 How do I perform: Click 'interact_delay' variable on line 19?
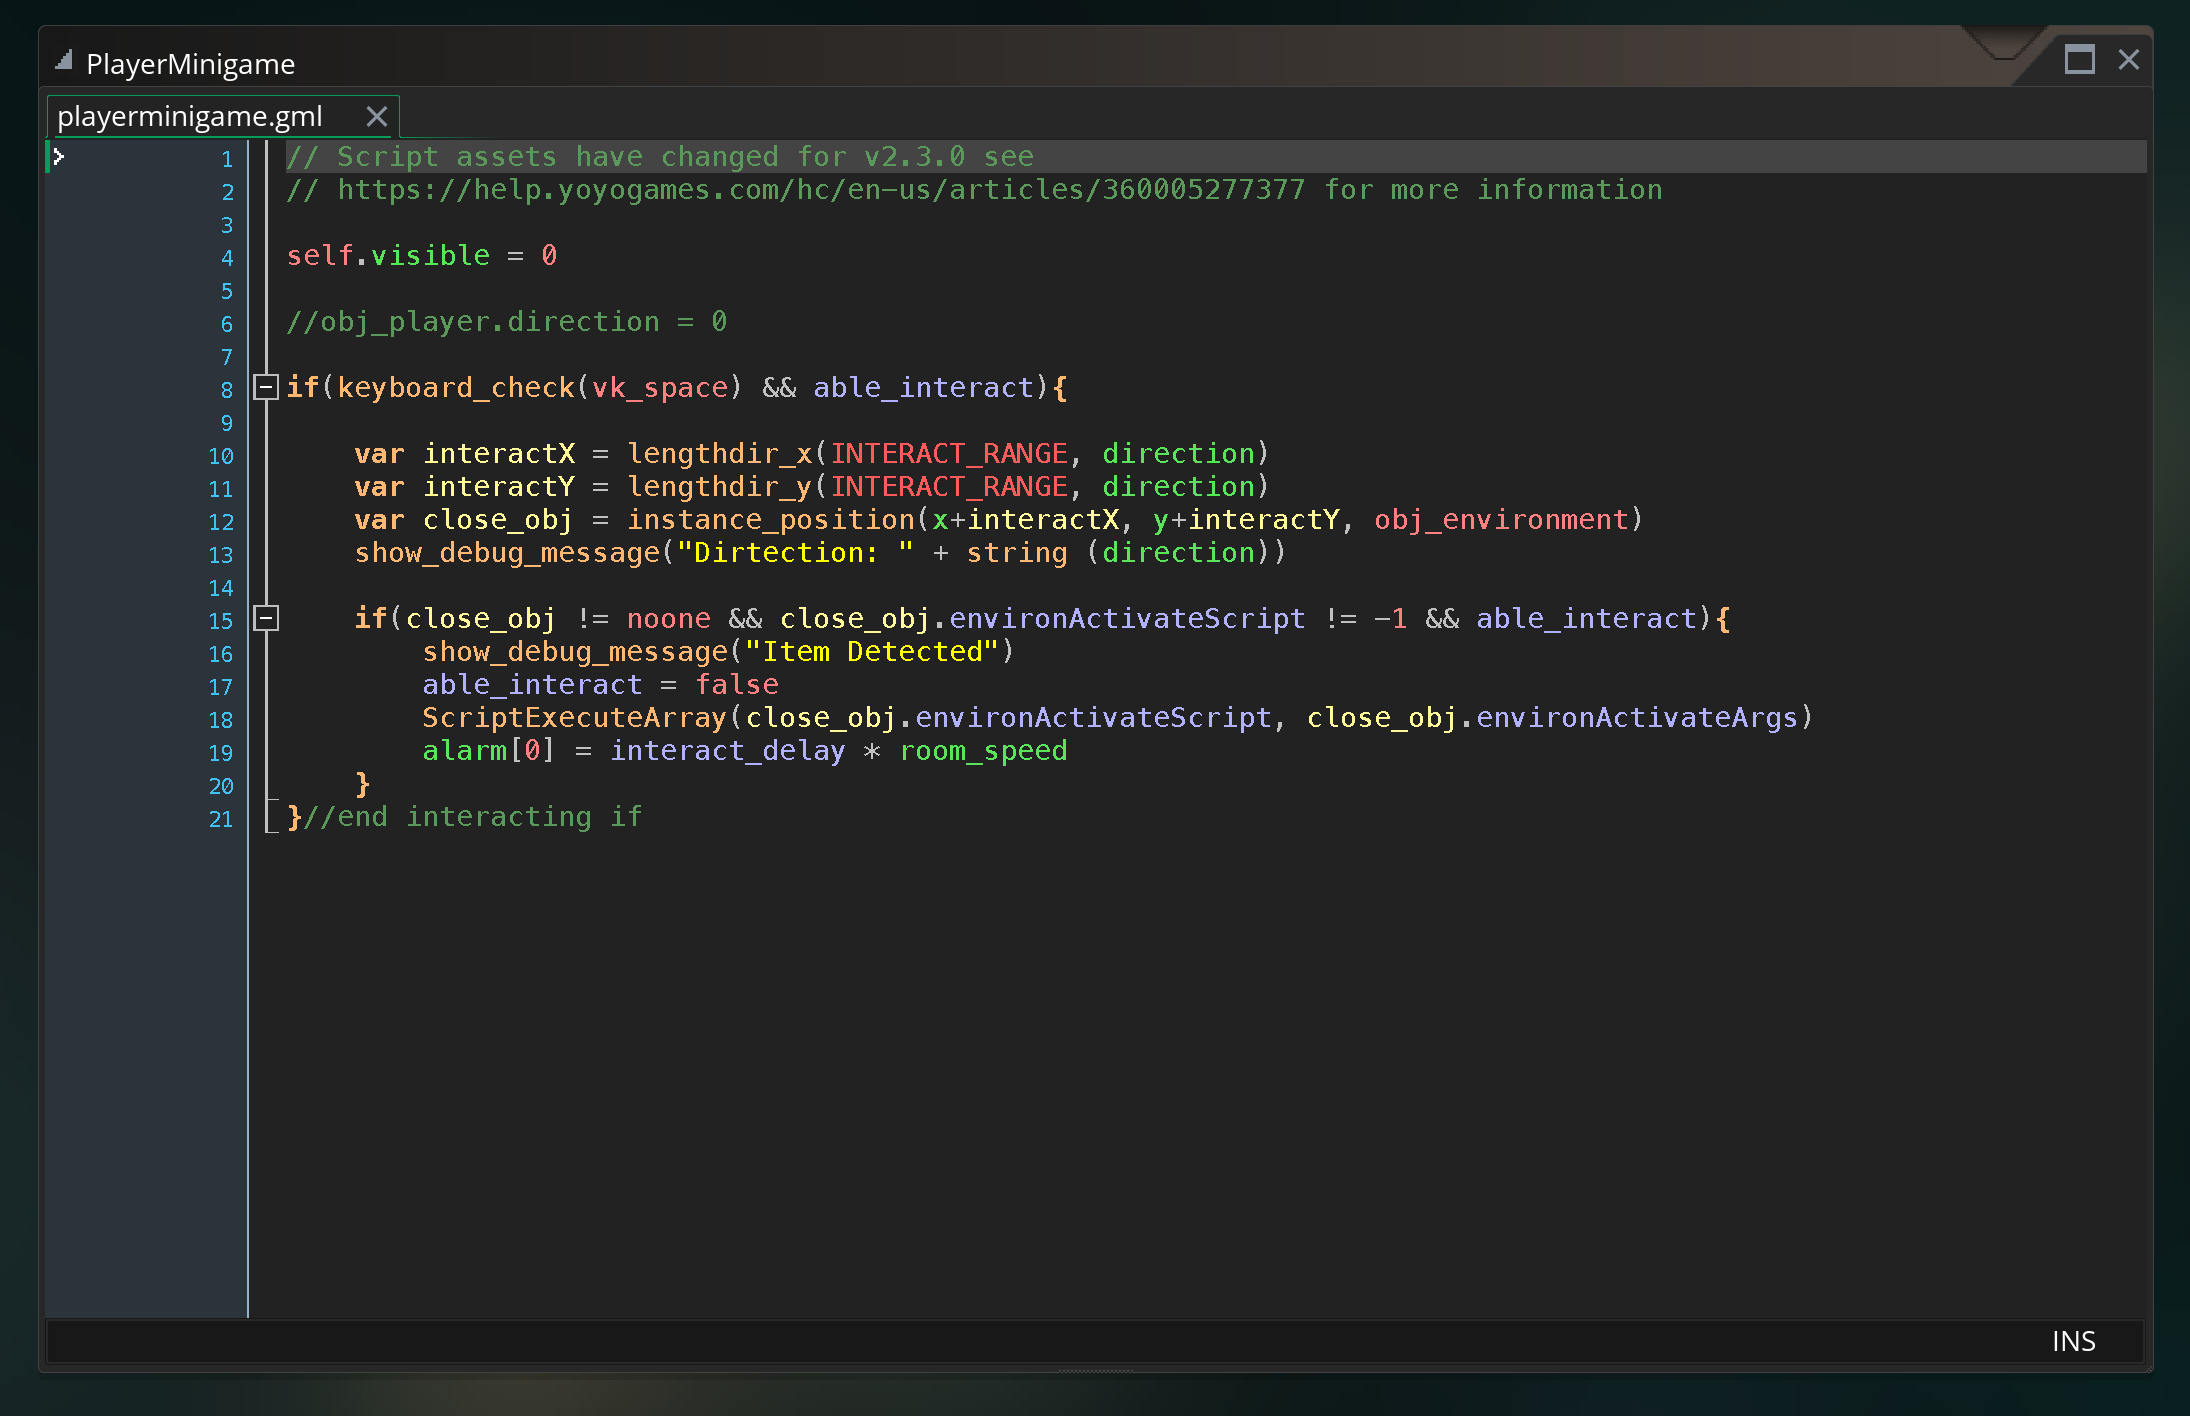[x=728, y=750]
